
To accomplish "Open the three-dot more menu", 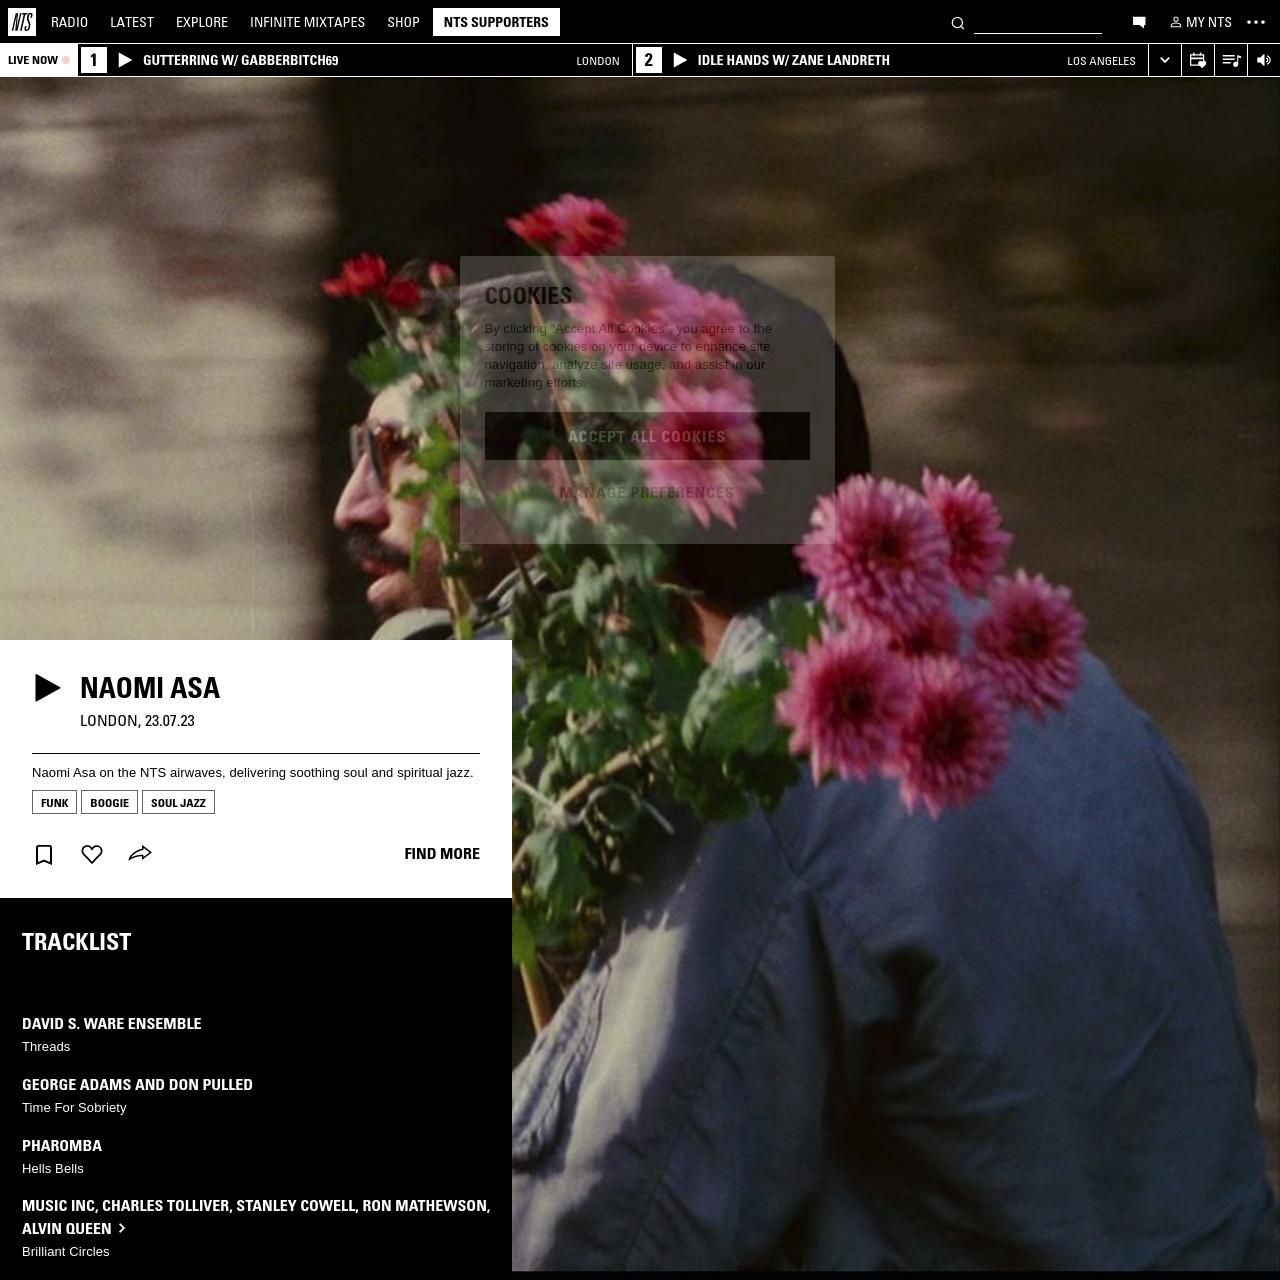I will pos(1256,22).
